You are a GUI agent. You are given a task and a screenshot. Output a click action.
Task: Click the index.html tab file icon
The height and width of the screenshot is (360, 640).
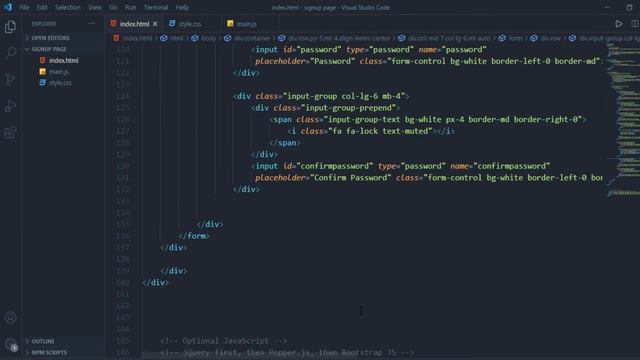click(x=113, y=24)
